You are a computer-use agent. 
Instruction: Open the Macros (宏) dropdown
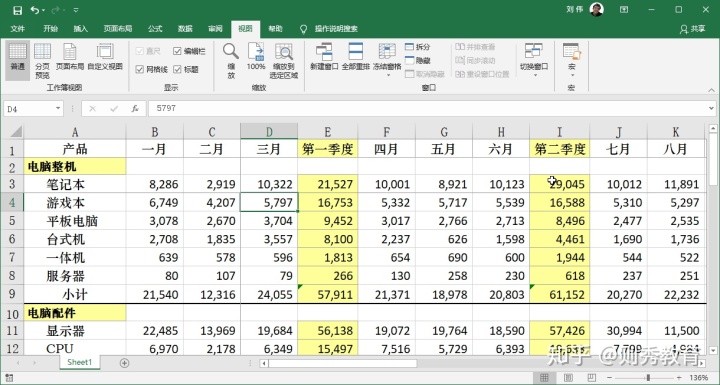click(572, 60)
